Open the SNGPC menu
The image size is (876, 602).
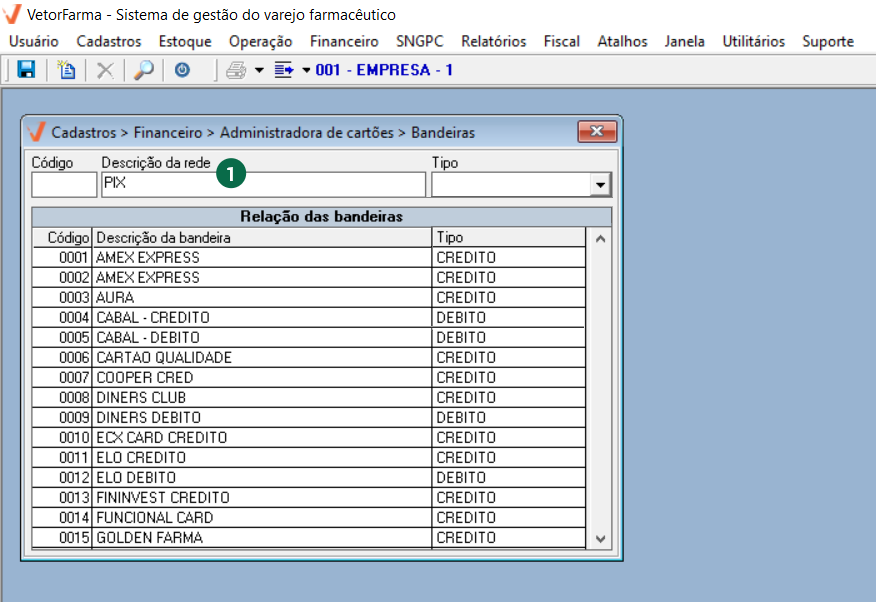pyautogui.click(x=420, y=41)
